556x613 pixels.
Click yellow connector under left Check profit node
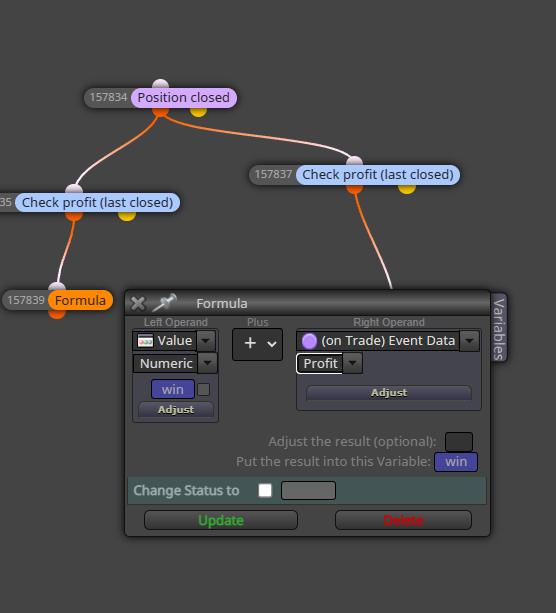click(127, 216)
